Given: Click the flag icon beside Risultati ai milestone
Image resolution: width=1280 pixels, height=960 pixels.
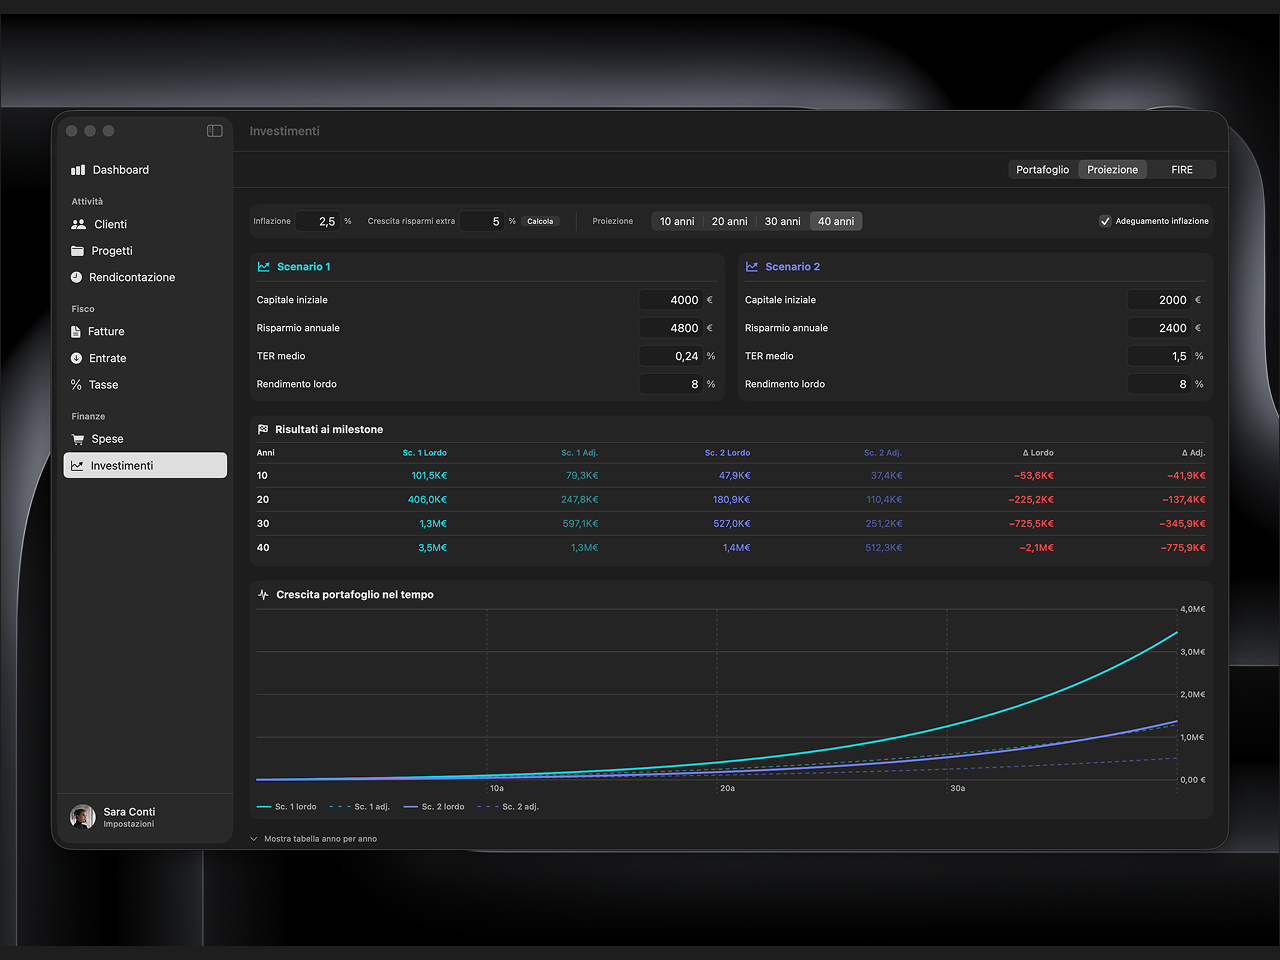Looking at the screenshot, I should (263, 429).
